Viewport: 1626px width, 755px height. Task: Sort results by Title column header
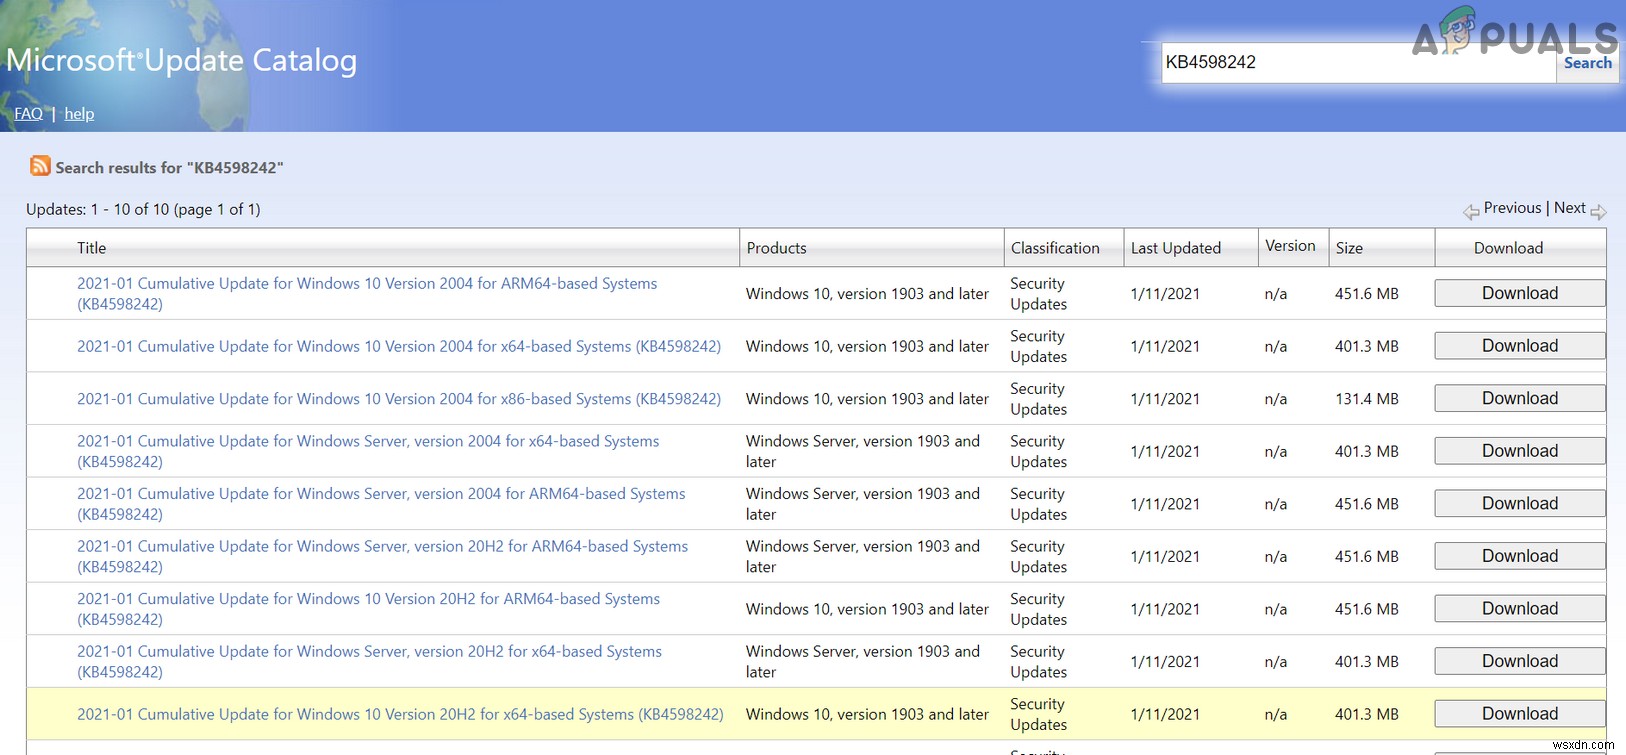92,248
